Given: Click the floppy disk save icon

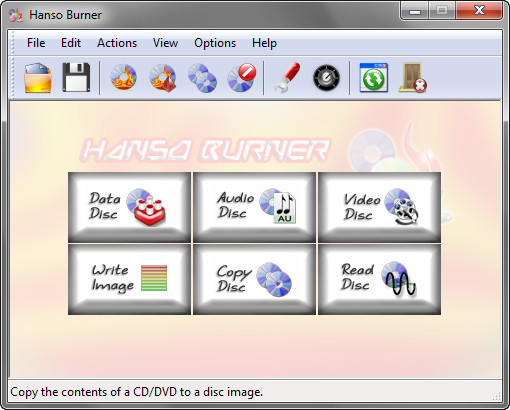Looking at the screenshot, I should (76, 77).
